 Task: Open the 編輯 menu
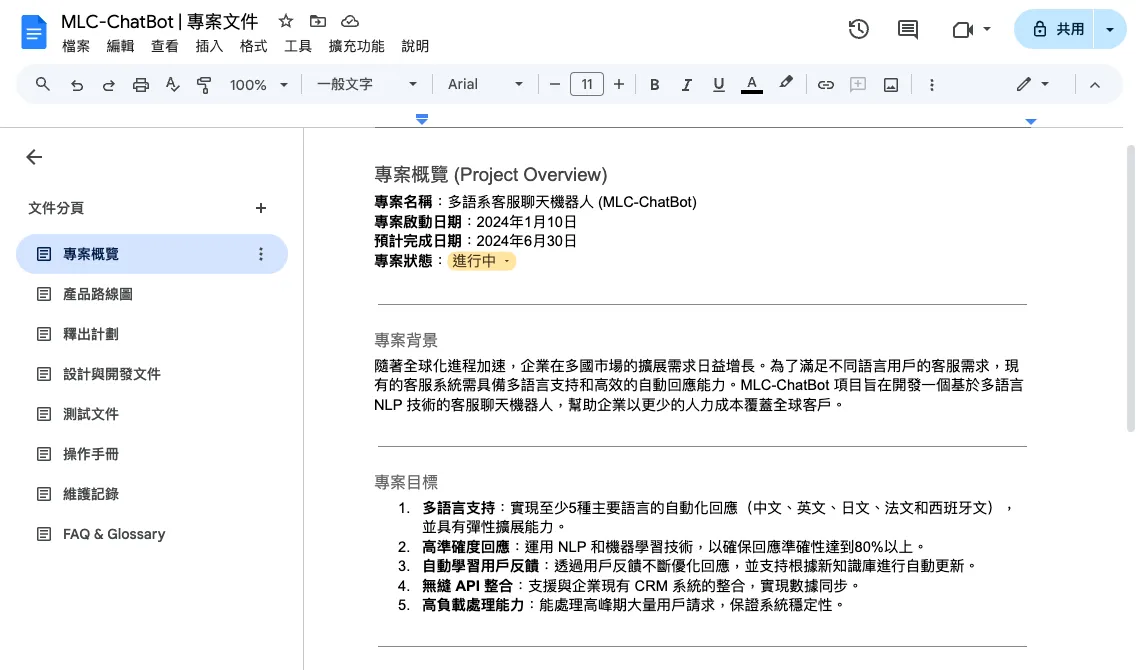point(120,46)
